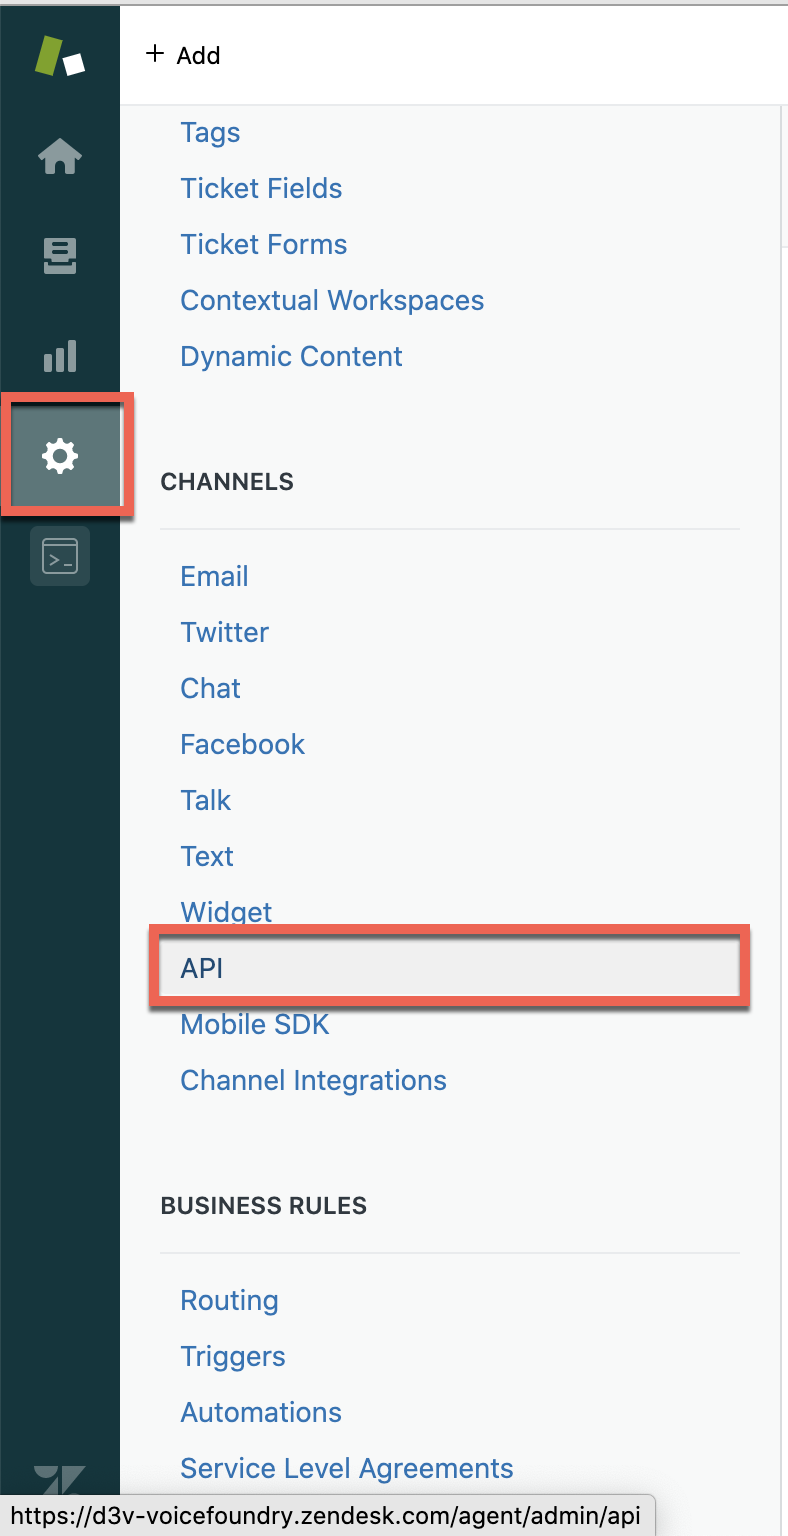788x1536 pixels.
Task: Open Ticket Forms page
Action: tap(263, 245)
